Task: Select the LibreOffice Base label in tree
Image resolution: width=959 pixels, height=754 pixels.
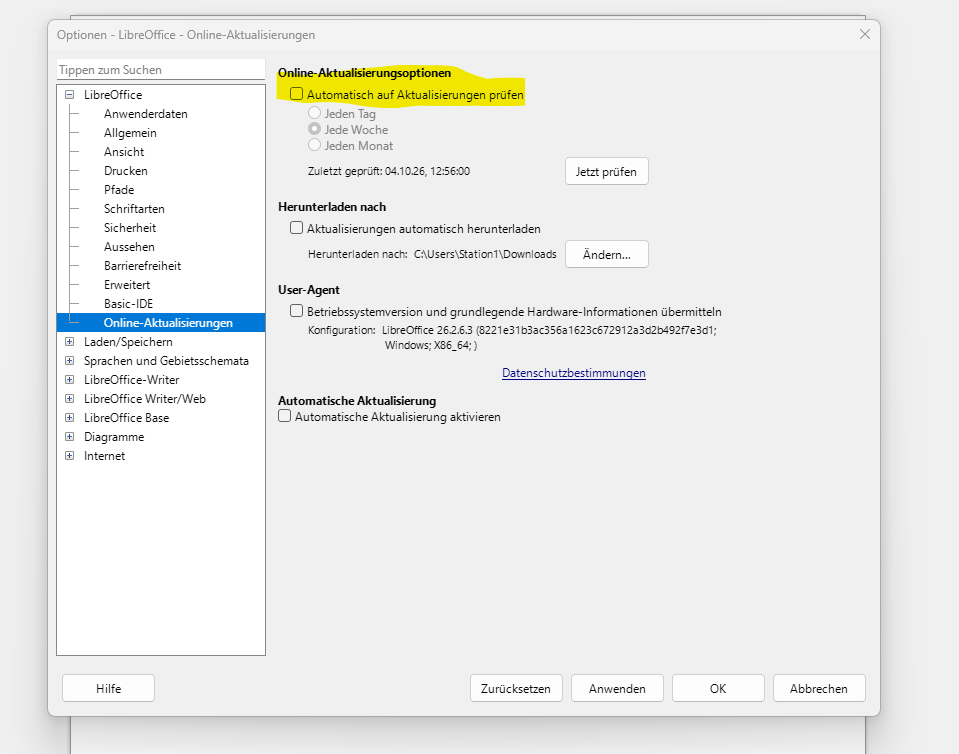Action: (127, 418)
